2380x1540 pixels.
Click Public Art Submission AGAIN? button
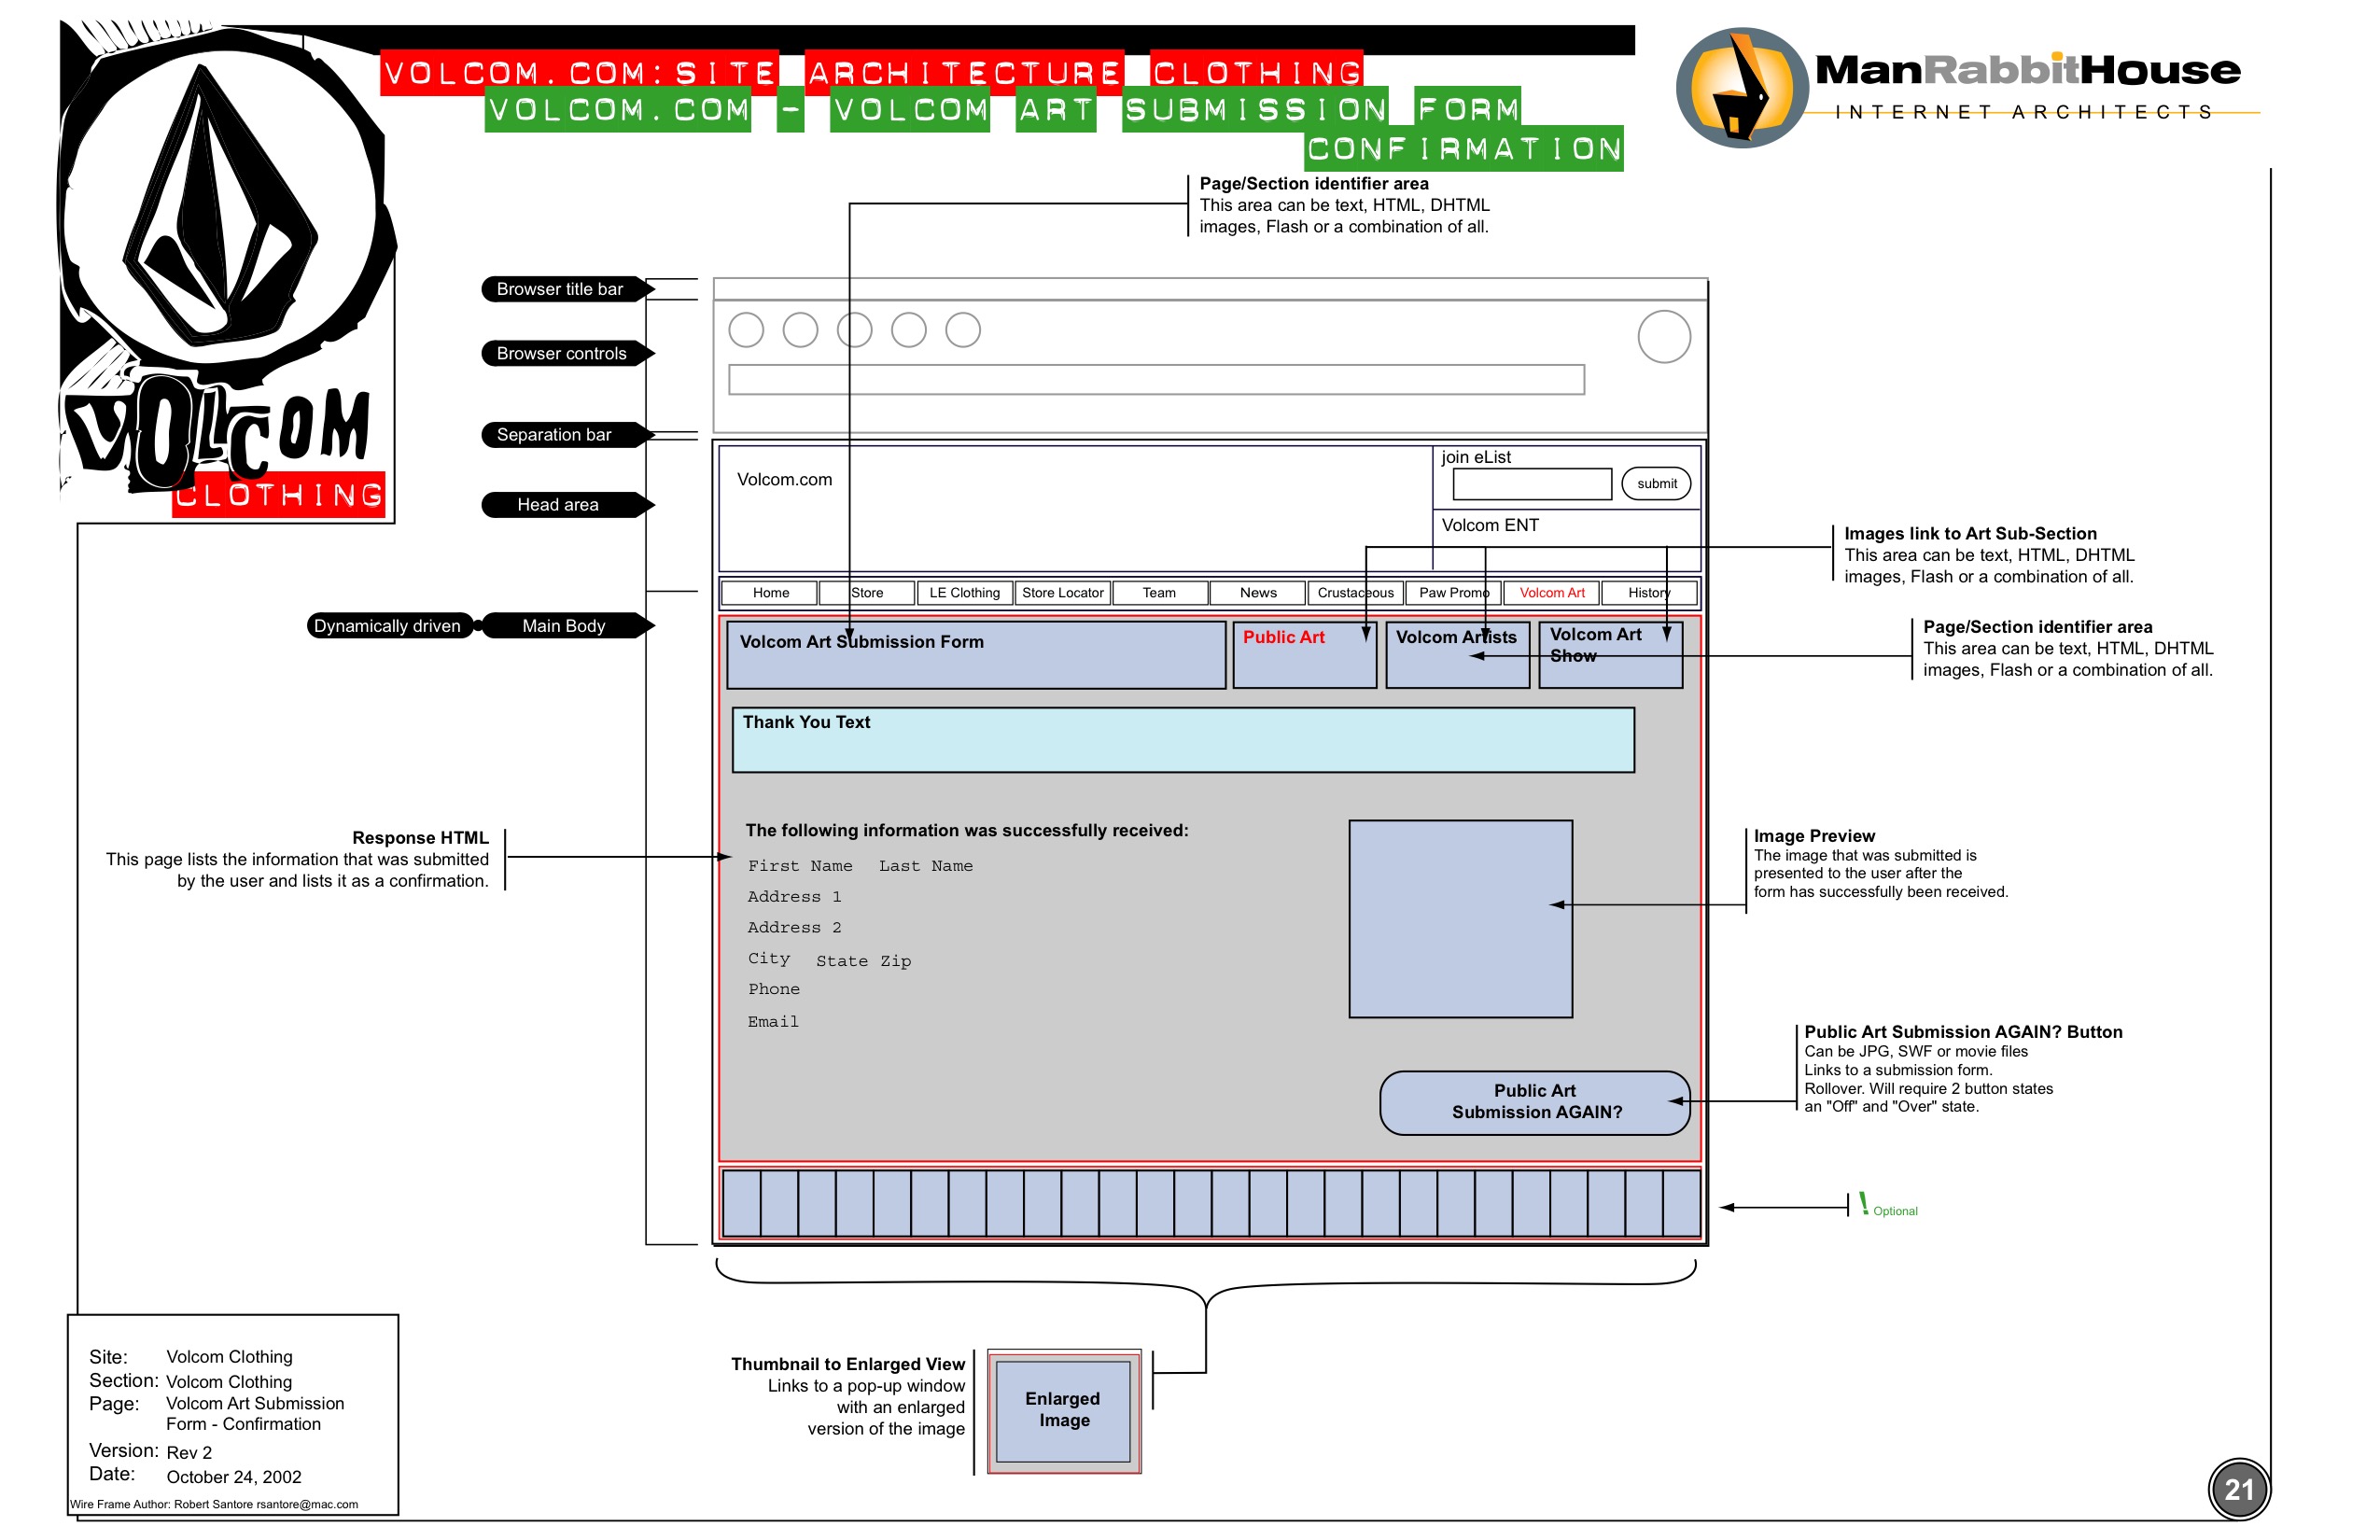(1534, 1102)
